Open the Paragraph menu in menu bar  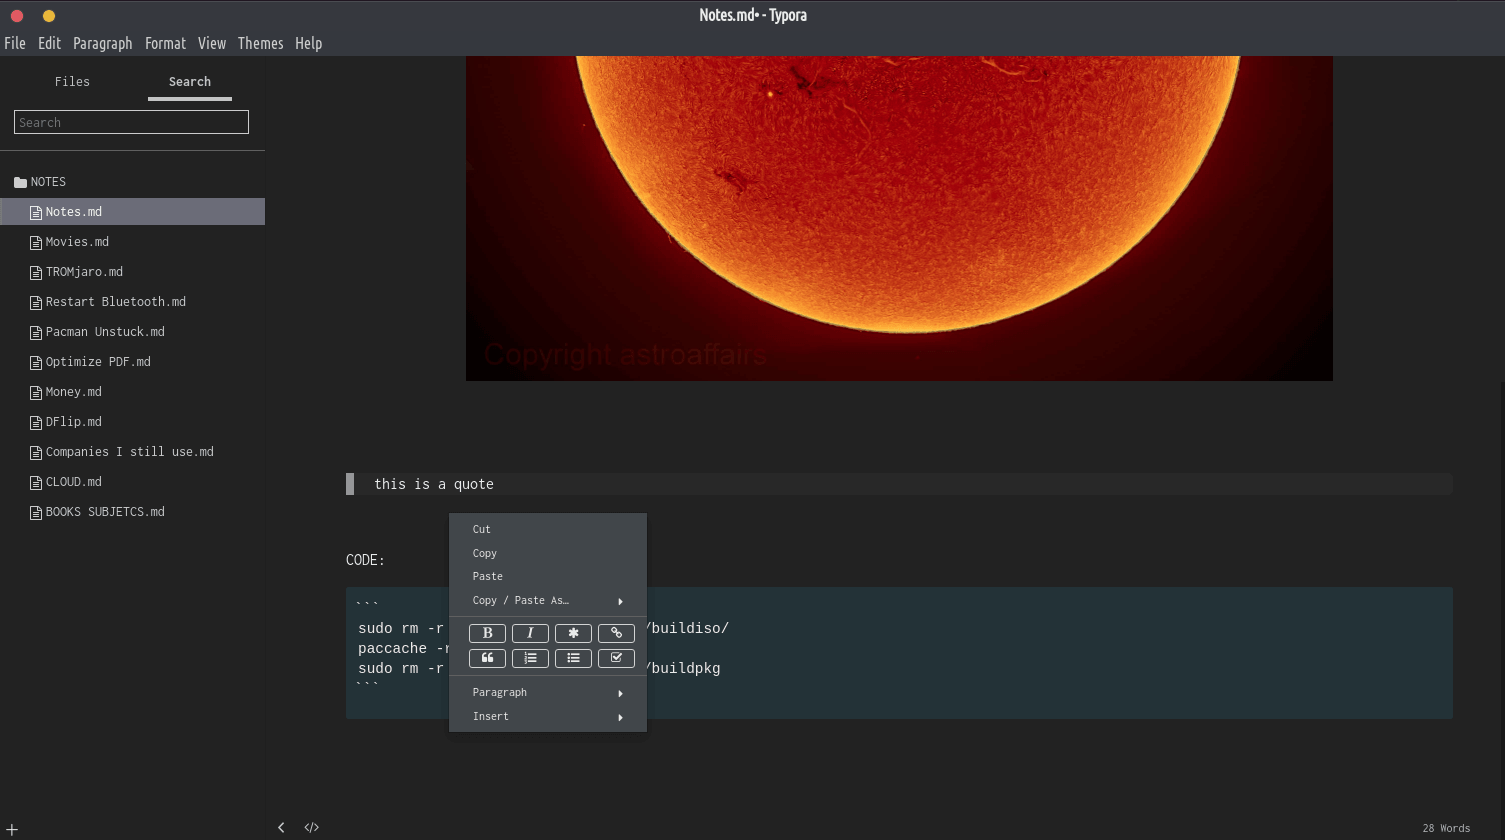[x=103, y=43]
